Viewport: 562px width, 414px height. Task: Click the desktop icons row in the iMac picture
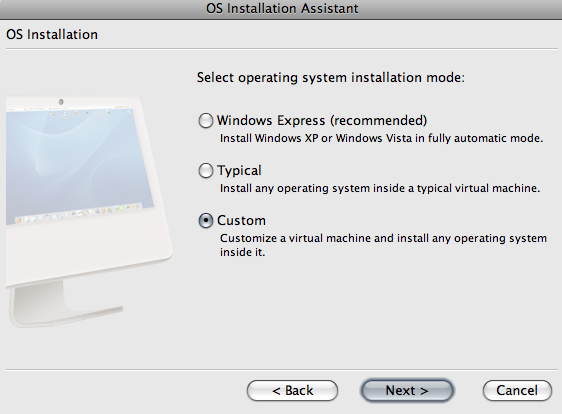pyautogui.click(x=81, y=114)
